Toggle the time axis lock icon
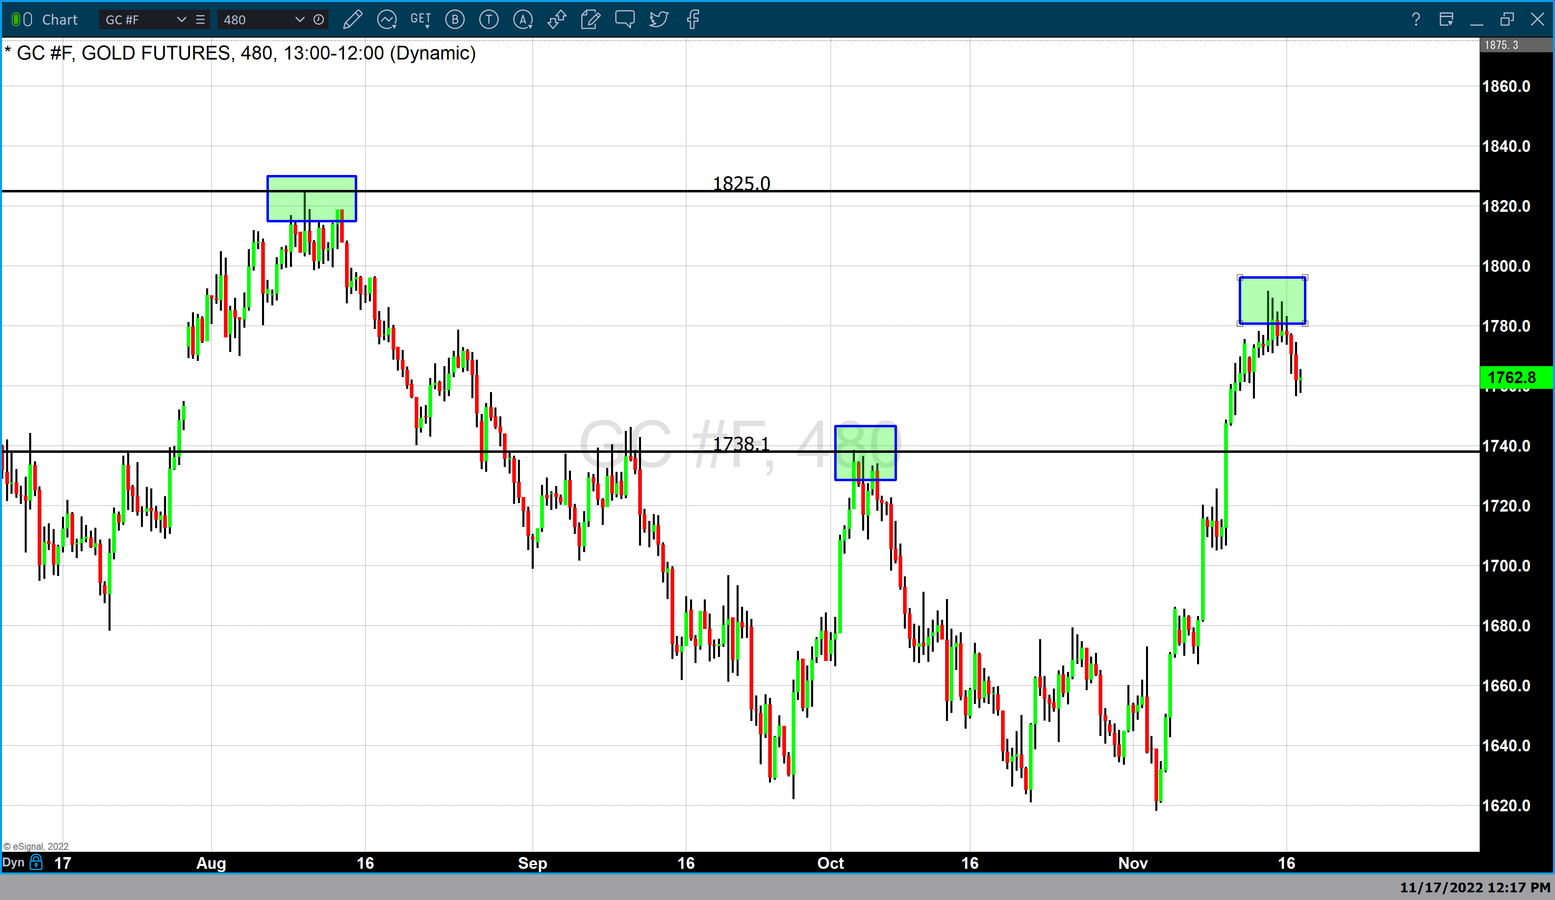This screenshot has width=1555, height=900. click(37, 862)
